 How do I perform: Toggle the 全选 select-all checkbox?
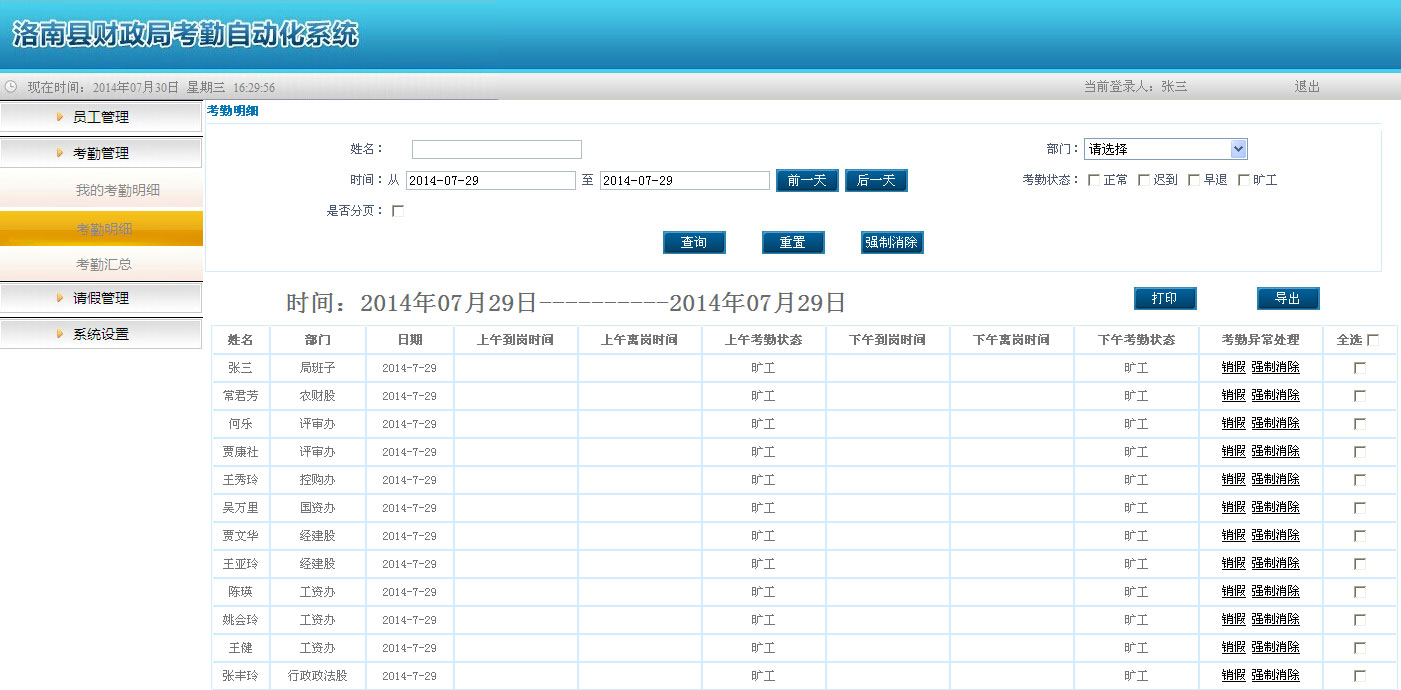pyautogui.click(x=1373, y=340)
